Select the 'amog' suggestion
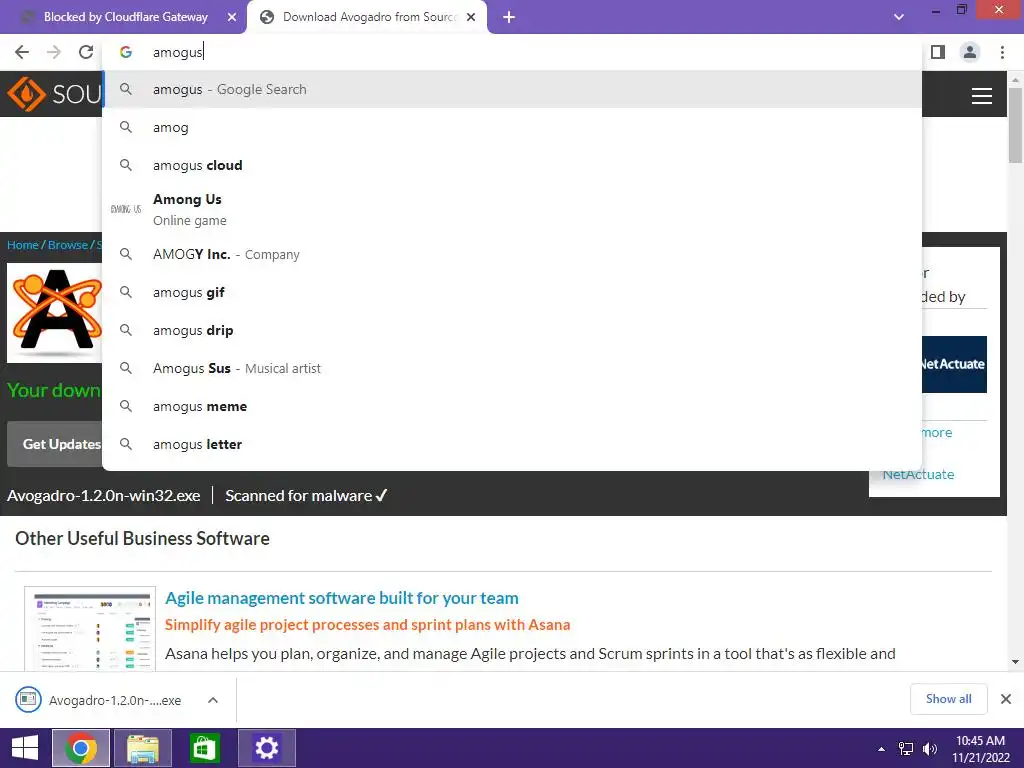The height and width of the screenshot is (768, 1024). point(513,127)
